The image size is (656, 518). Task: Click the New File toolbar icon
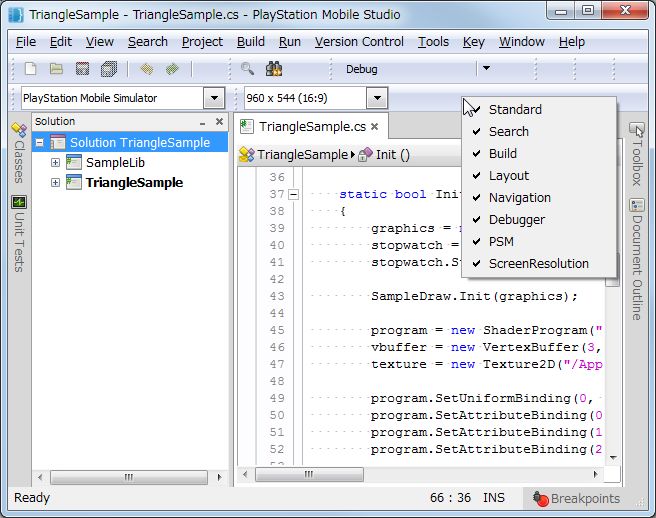(x=31, y=69)
